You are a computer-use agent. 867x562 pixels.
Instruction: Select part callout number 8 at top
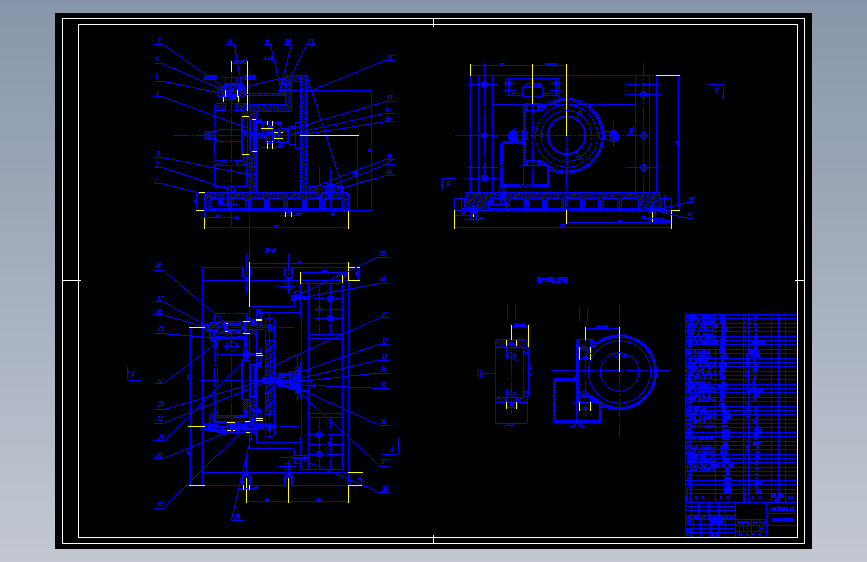229,41
